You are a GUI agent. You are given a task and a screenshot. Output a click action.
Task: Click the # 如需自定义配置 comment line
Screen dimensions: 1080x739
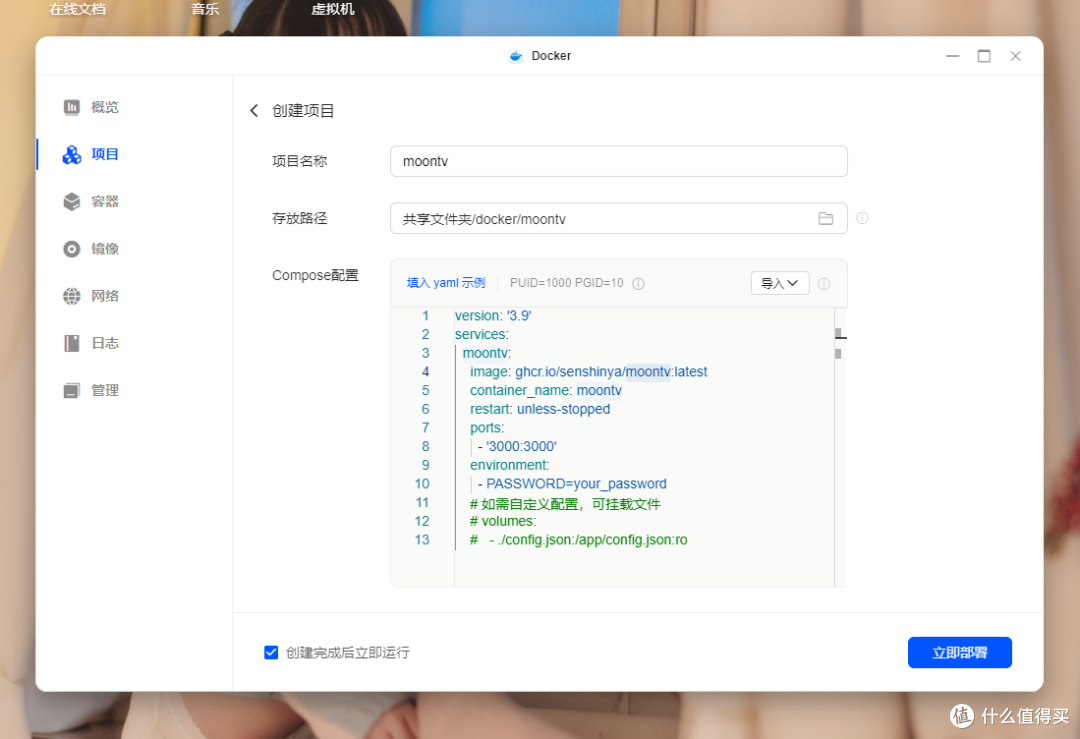(x=565, y=503)
